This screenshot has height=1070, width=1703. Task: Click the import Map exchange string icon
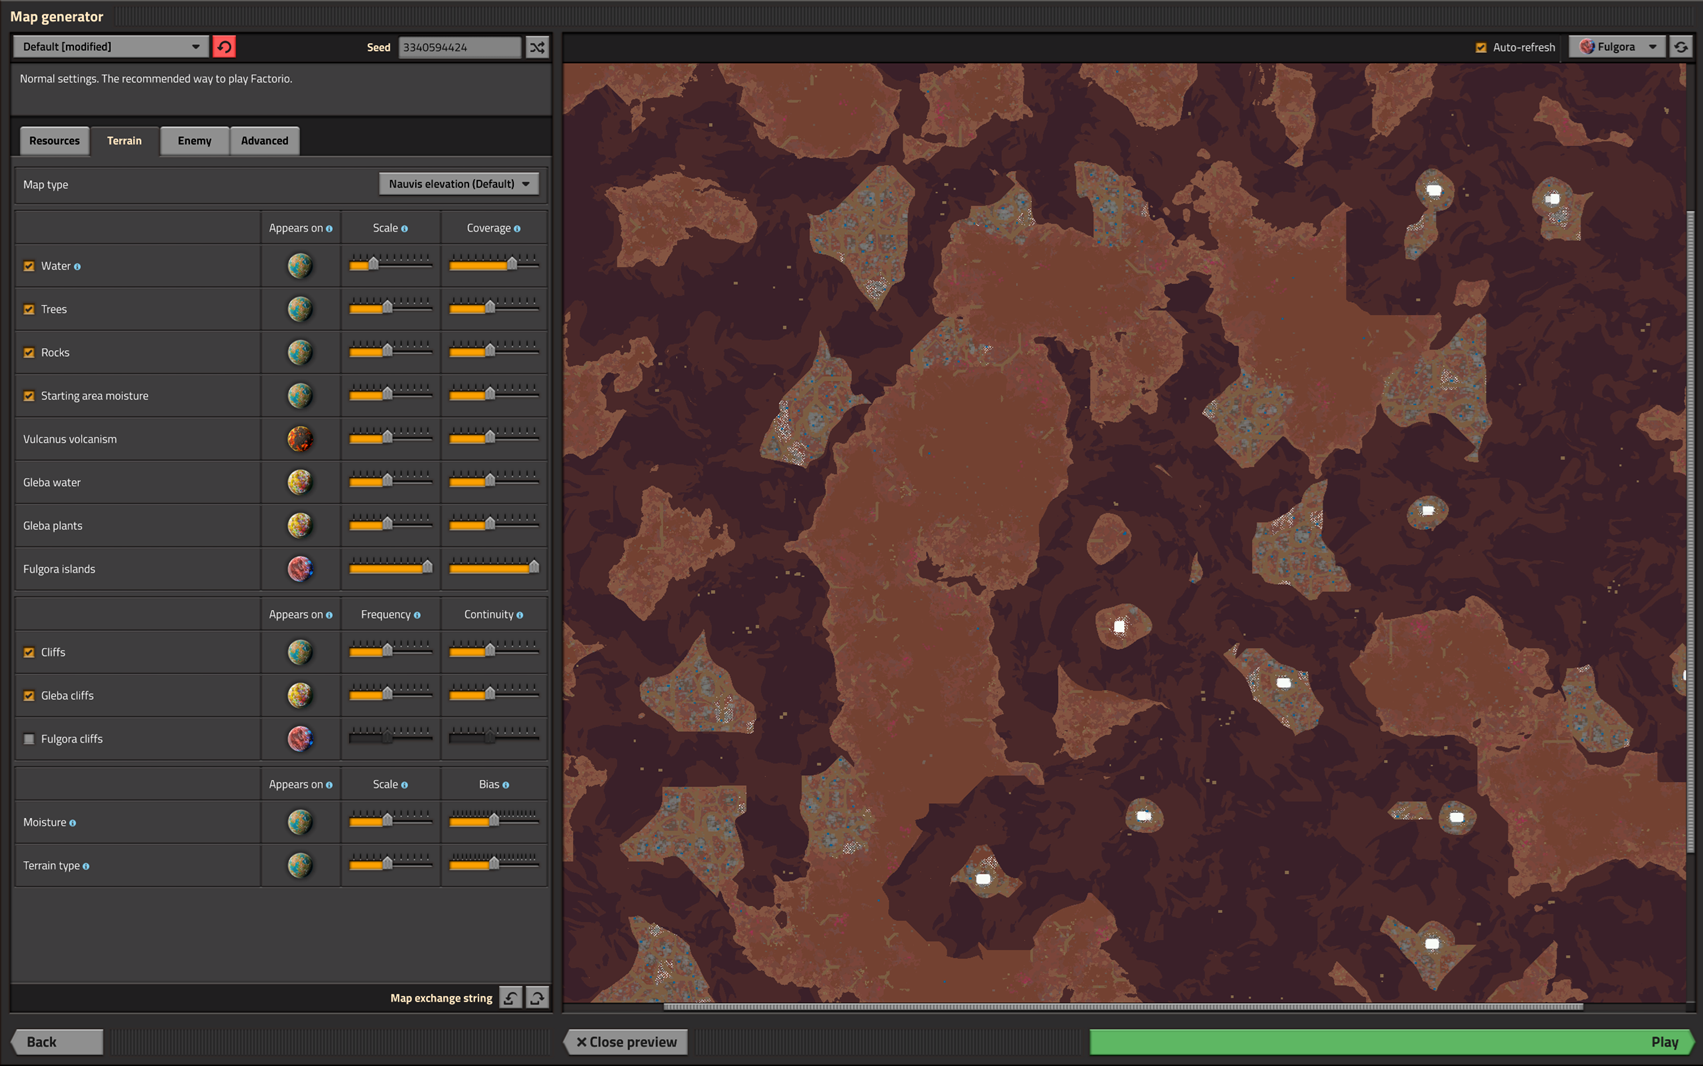[x=511, y=998]
